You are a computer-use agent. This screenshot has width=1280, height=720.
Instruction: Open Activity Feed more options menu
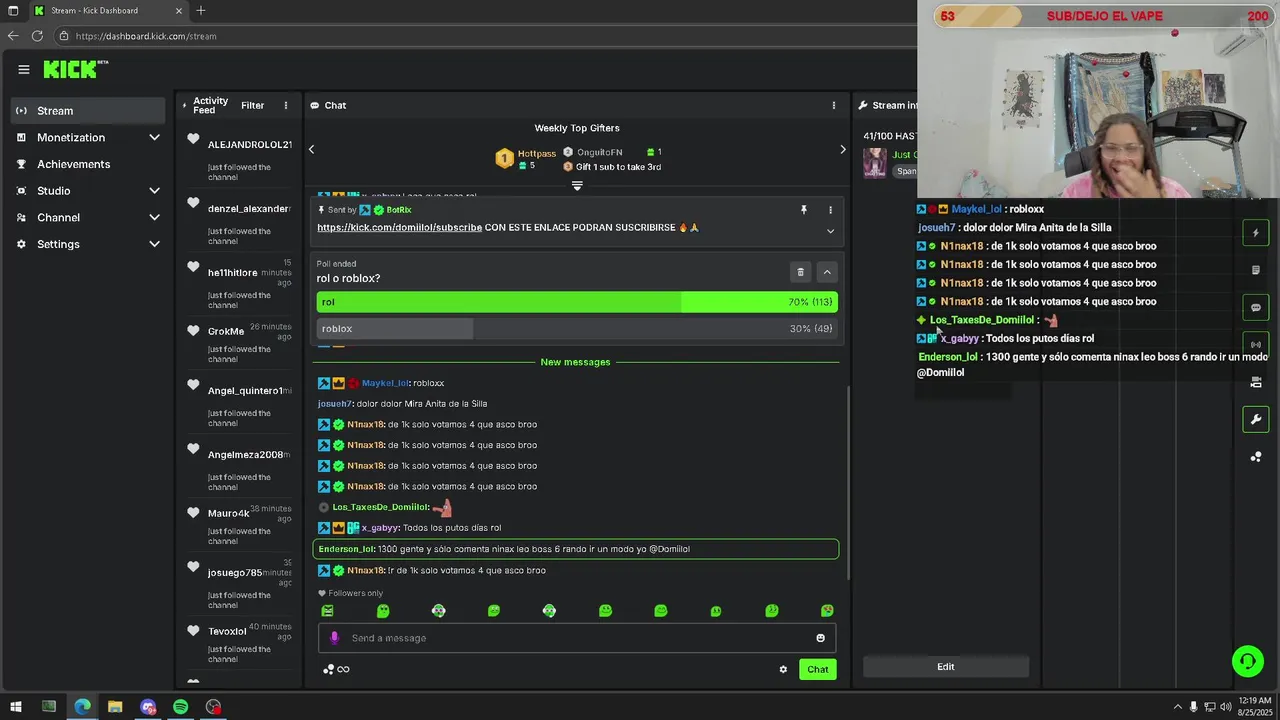click(285, 105)
